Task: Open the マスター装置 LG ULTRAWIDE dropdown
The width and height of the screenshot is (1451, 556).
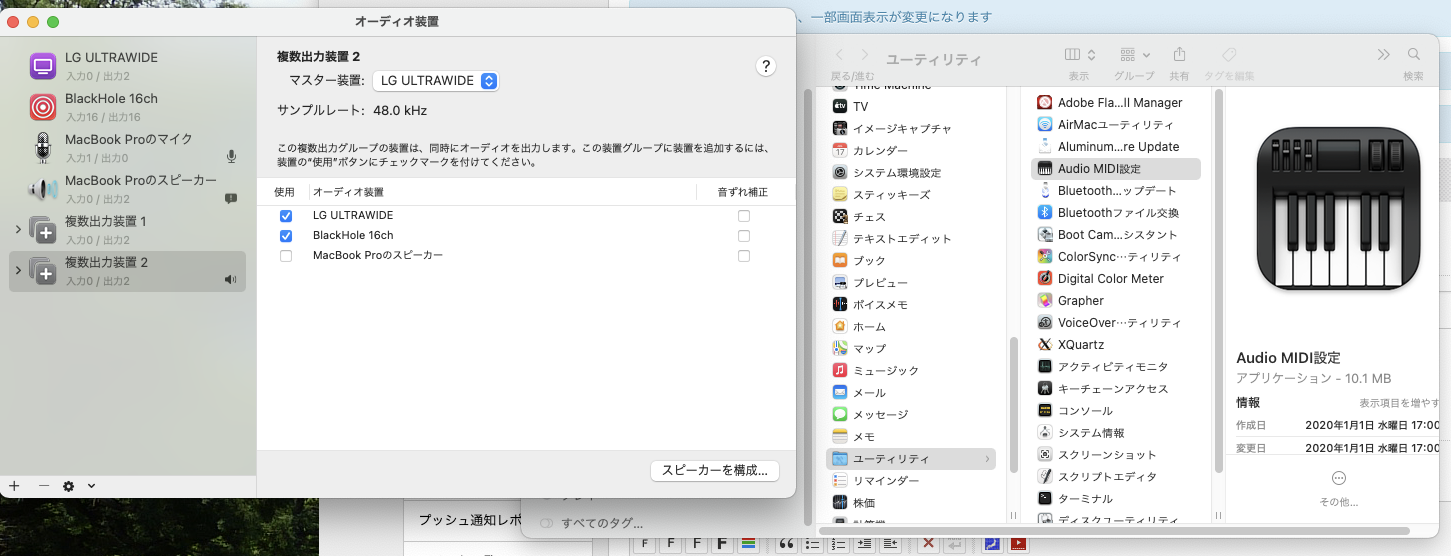Action: pos(435,81)
